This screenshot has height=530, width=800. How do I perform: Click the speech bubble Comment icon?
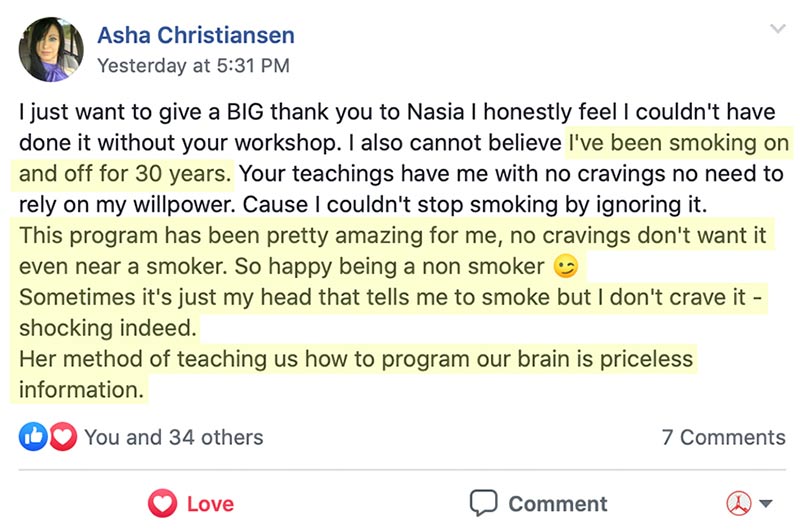pos(484,503)
